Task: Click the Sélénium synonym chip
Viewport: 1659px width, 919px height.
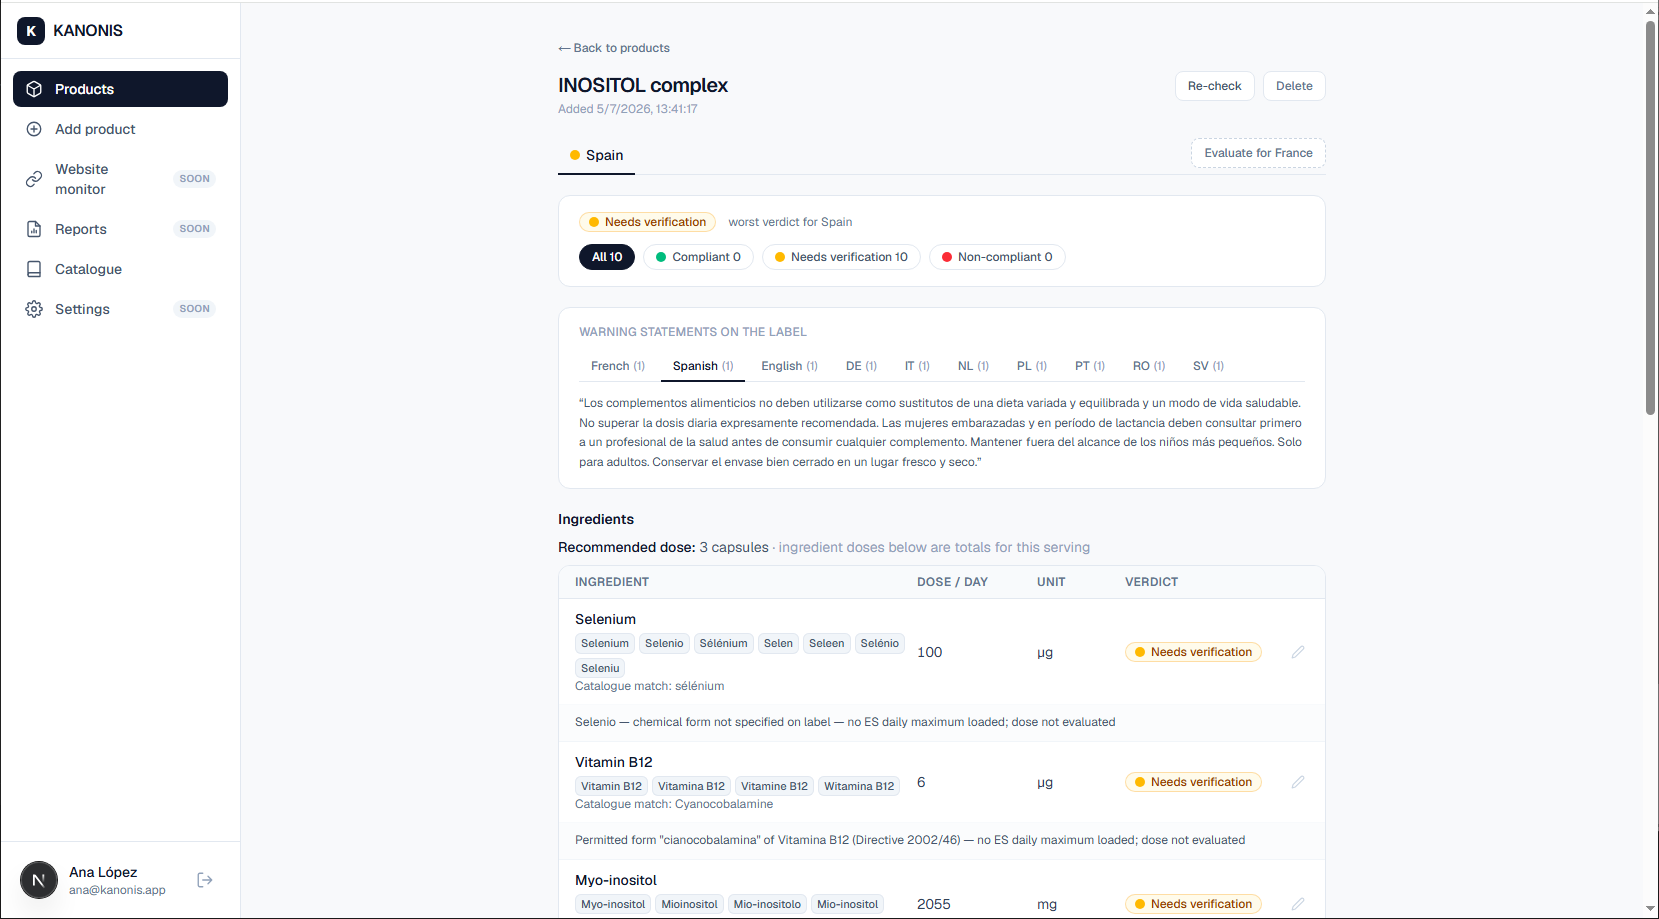Action: click(723, 644)
